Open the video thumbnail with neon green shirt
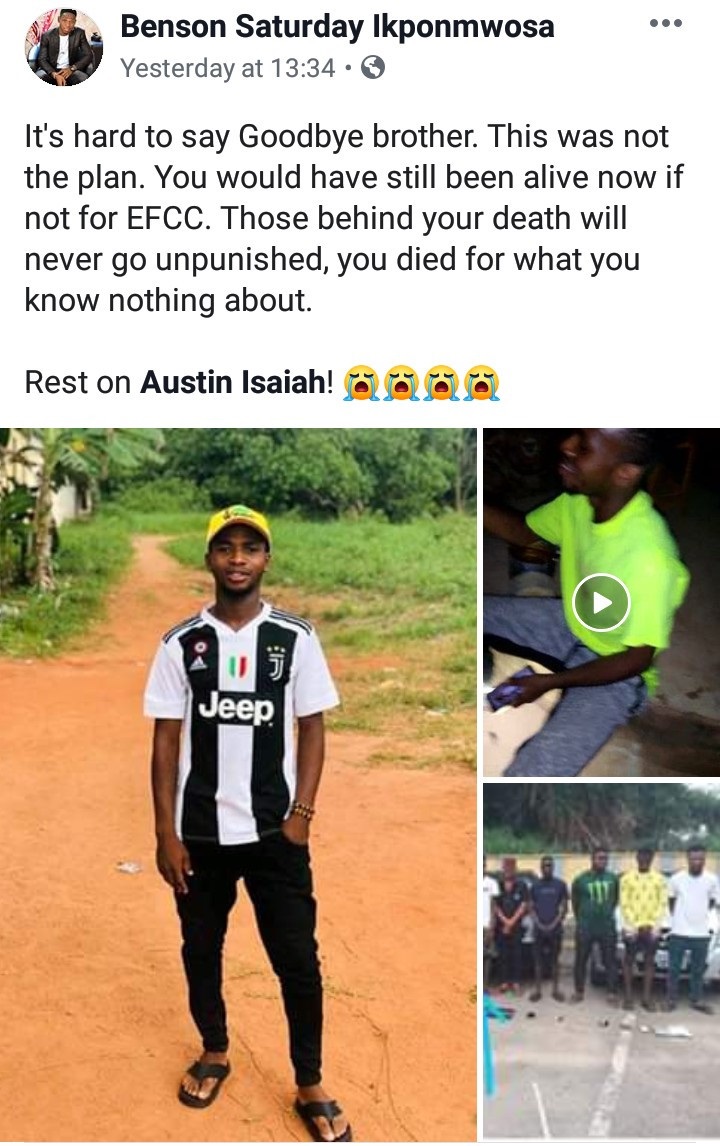Viewport: 720px width, 1146px height. 602,602
